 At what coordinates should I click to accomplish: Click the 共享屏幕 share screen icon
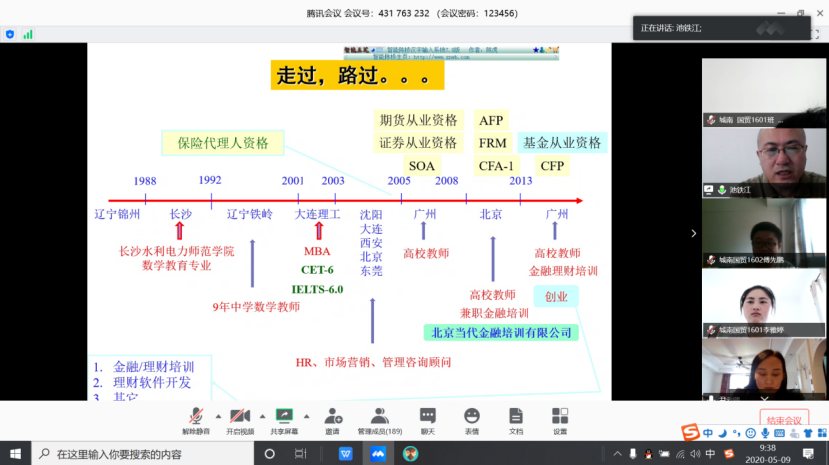click(x=284, y=416)
